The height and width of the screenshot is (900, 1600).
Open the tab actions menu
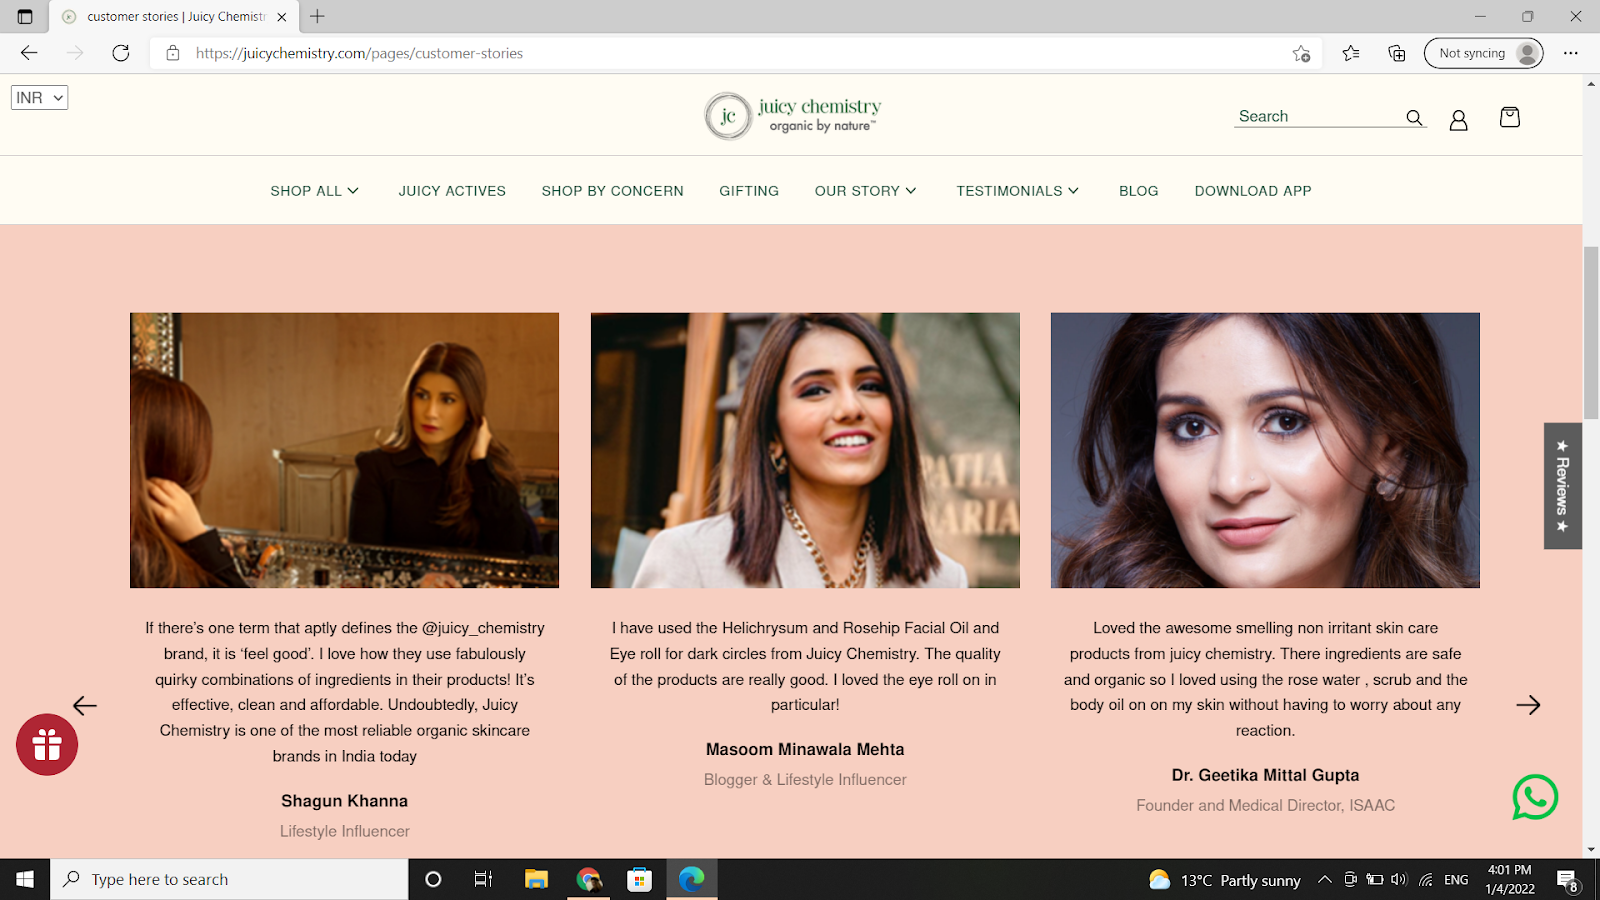pyautogui.click(x=25, y=16)
